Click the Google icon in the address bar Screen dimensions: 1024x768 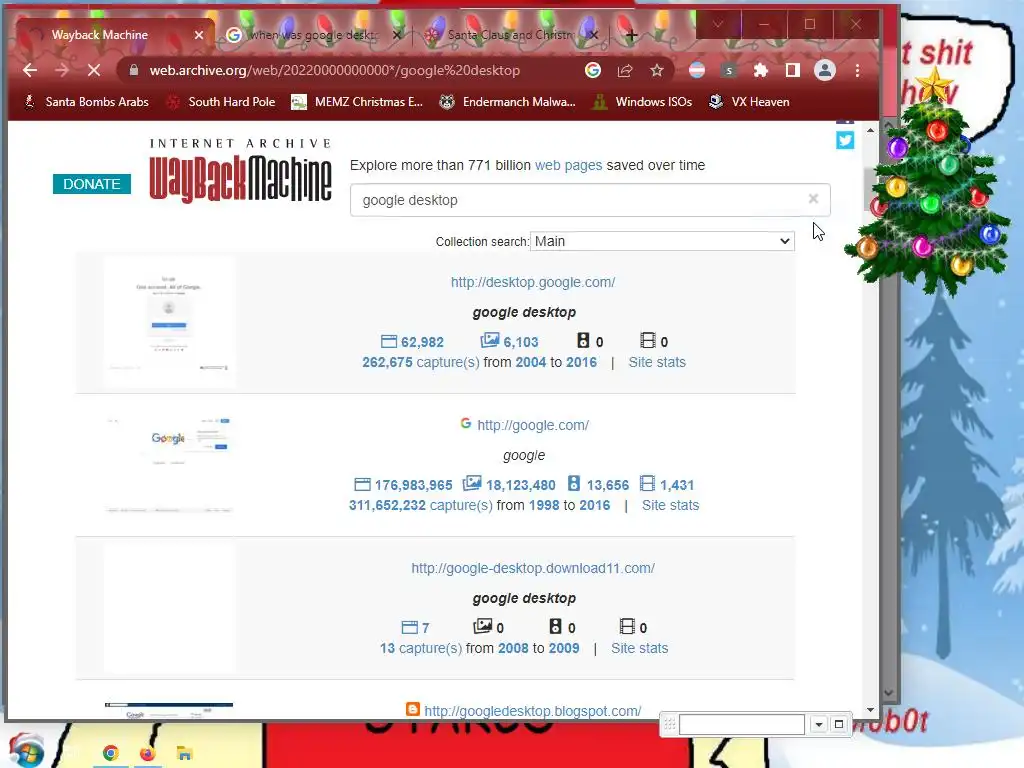(593, 71)
